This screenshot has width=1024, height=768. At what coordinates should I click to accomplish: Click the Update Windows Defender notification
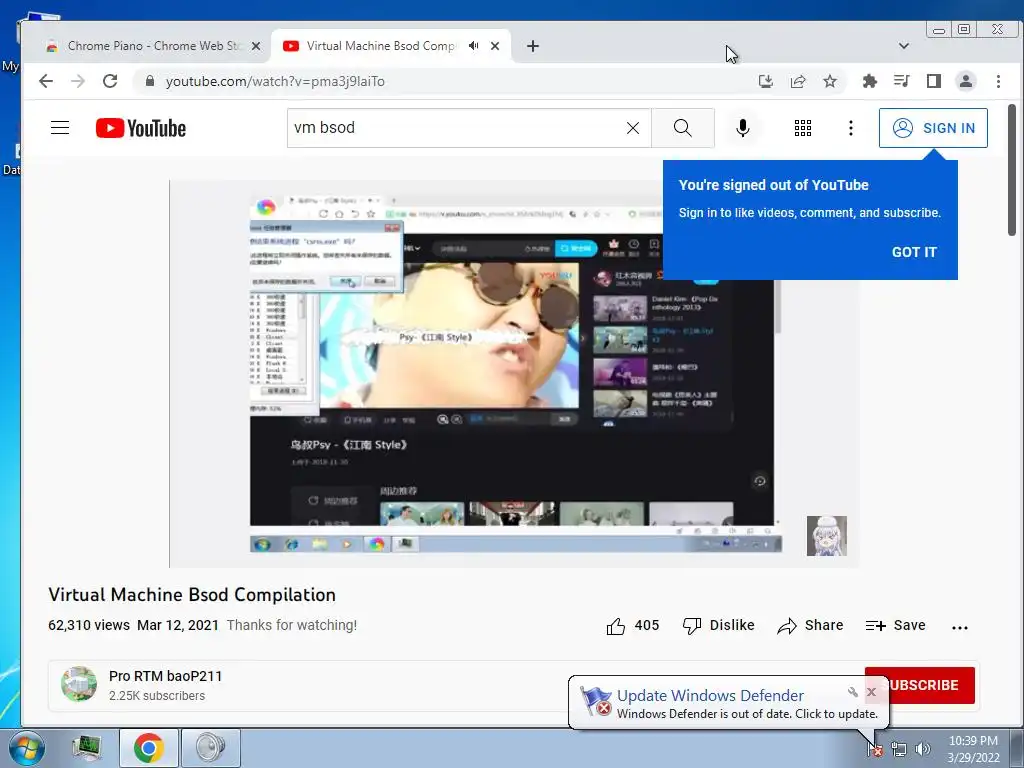tap(728, 703)
